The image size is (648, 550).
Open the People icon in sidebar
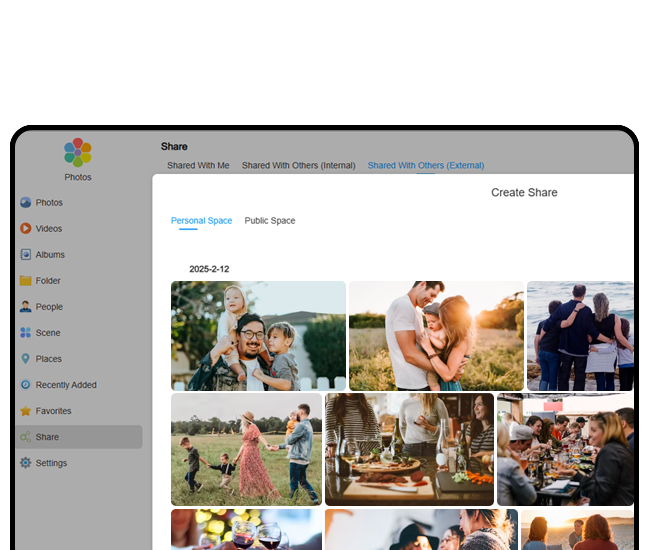pos(26,307)
